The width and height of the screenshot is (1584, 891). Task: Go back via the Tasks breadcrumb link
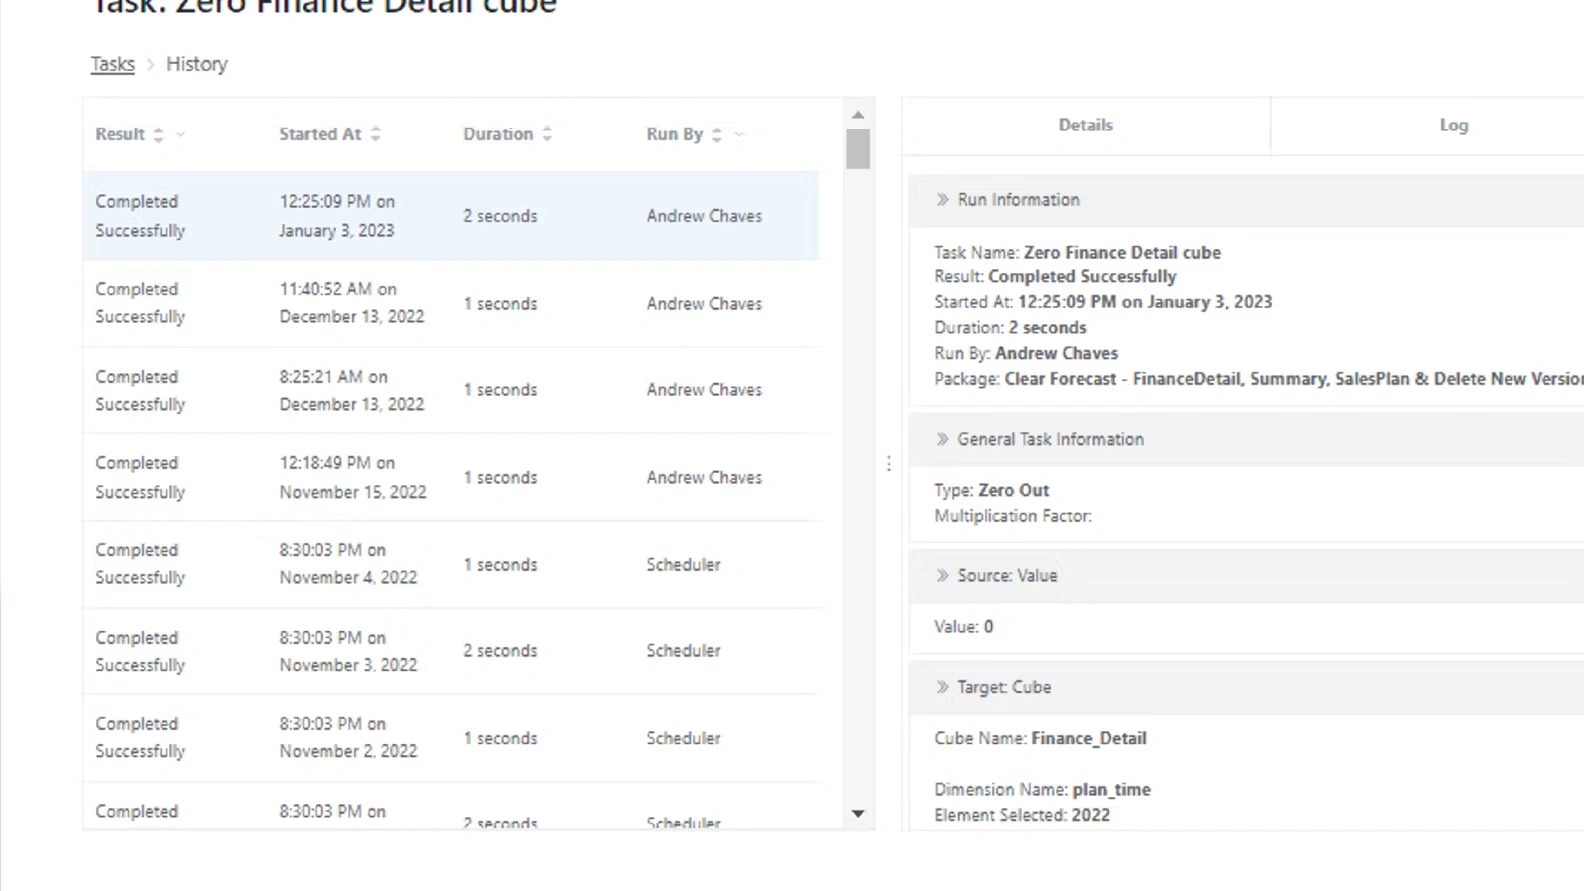coord(112,64)
